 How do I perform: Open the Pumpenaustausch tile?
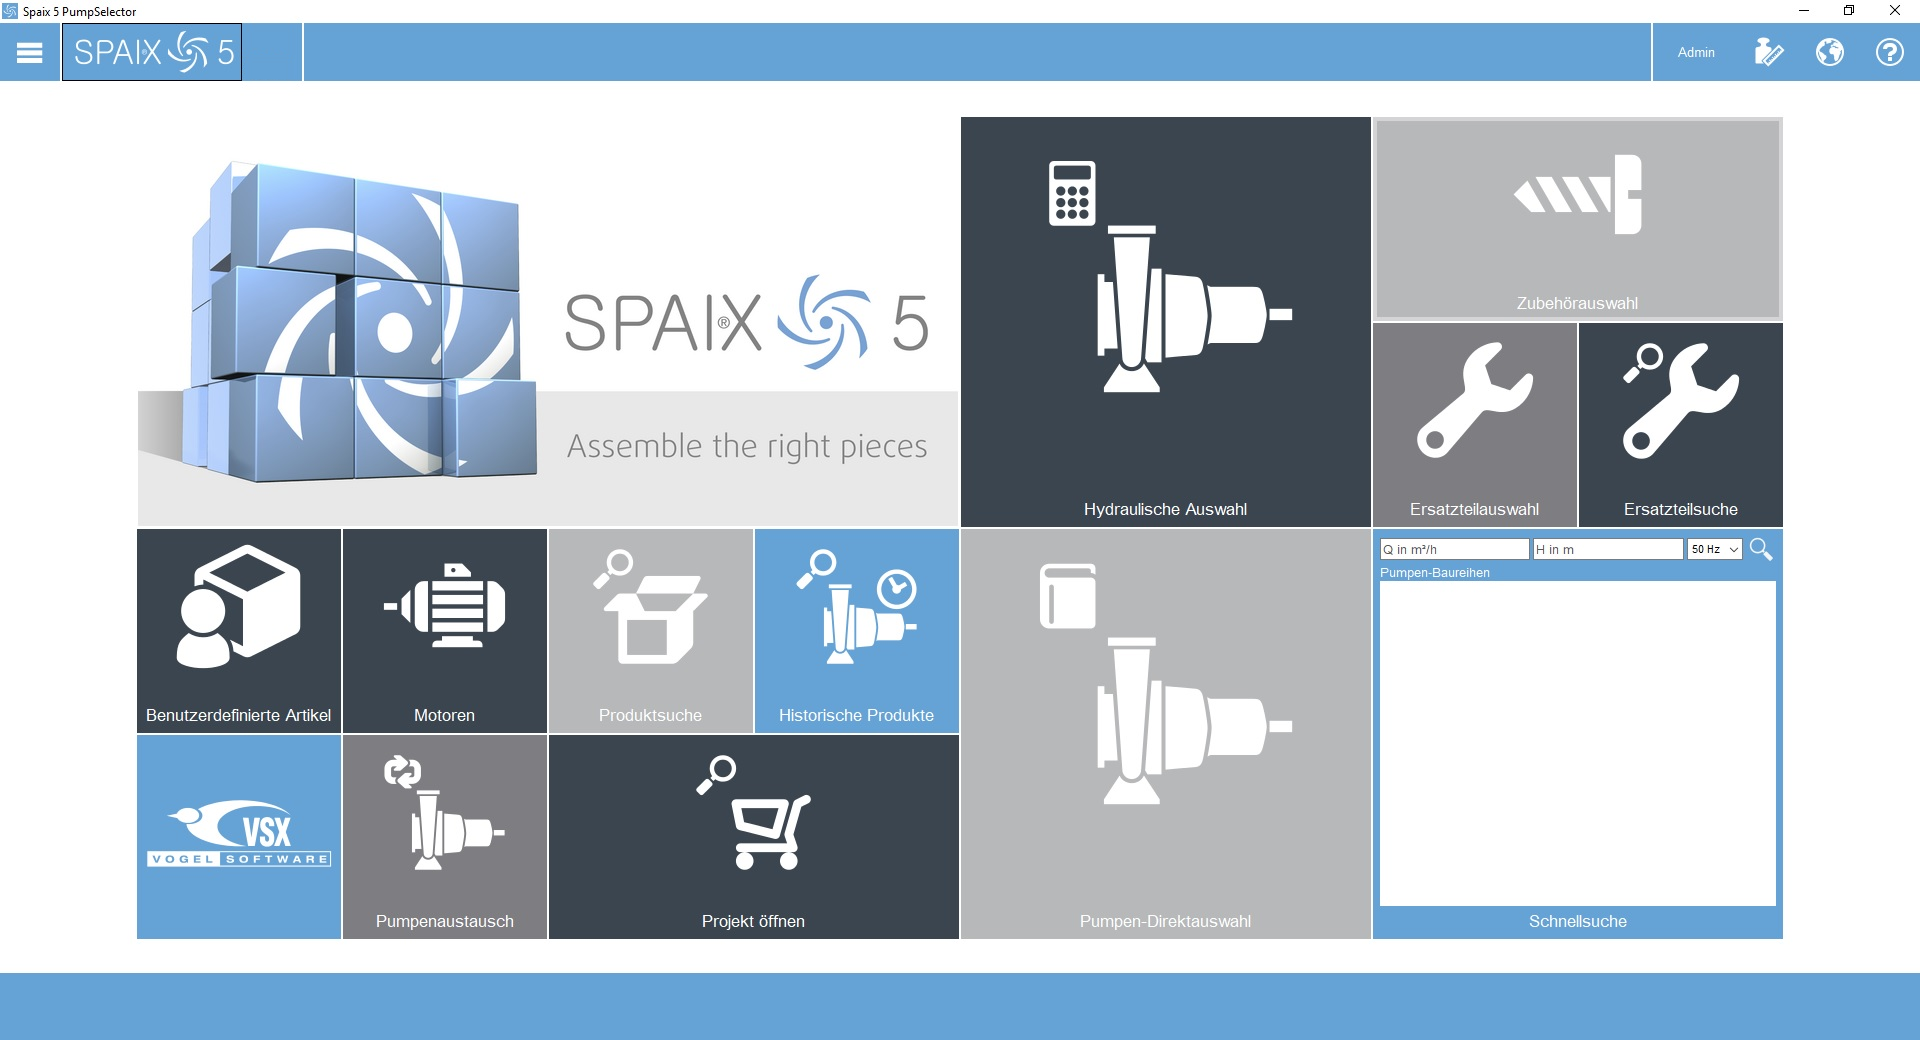pos(444,837)
